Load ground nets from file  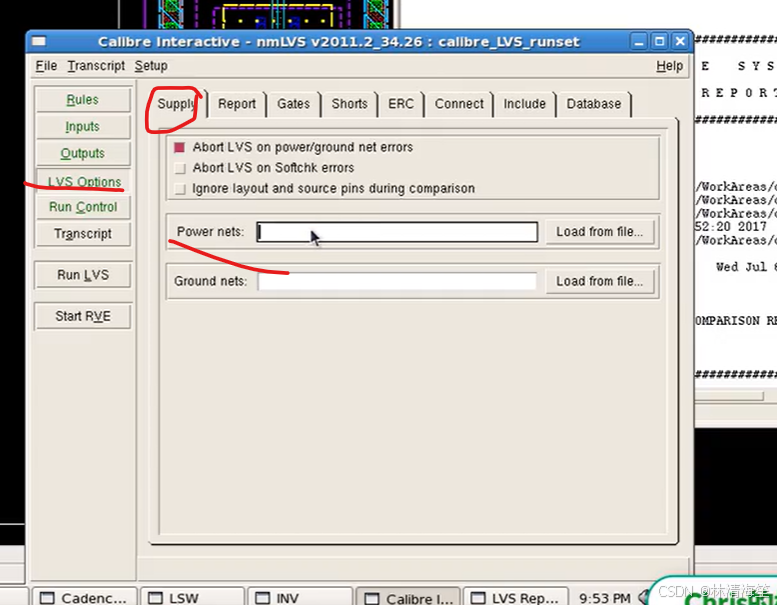tap(599, 281)
